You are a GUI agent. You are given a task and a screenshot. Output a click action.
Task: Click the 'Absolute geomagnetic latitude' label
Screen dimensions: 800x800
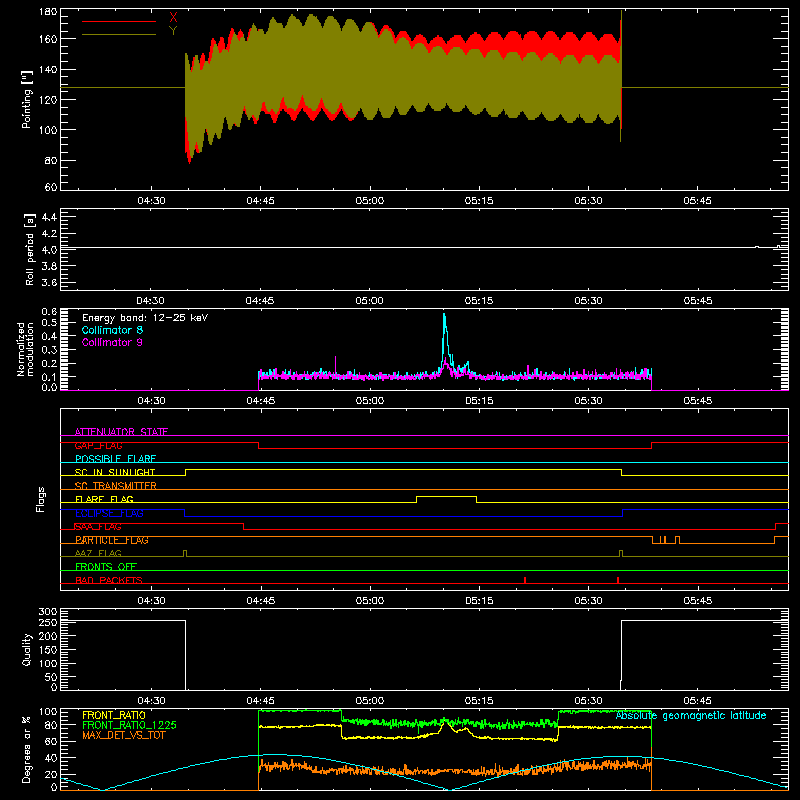point(691,716)
